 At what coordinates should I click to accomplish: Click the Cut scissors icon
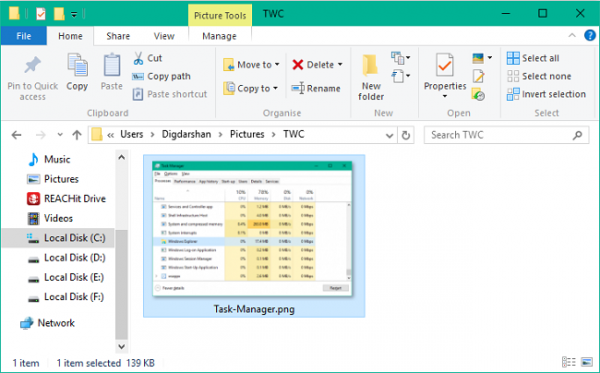[x=138, y=58]
